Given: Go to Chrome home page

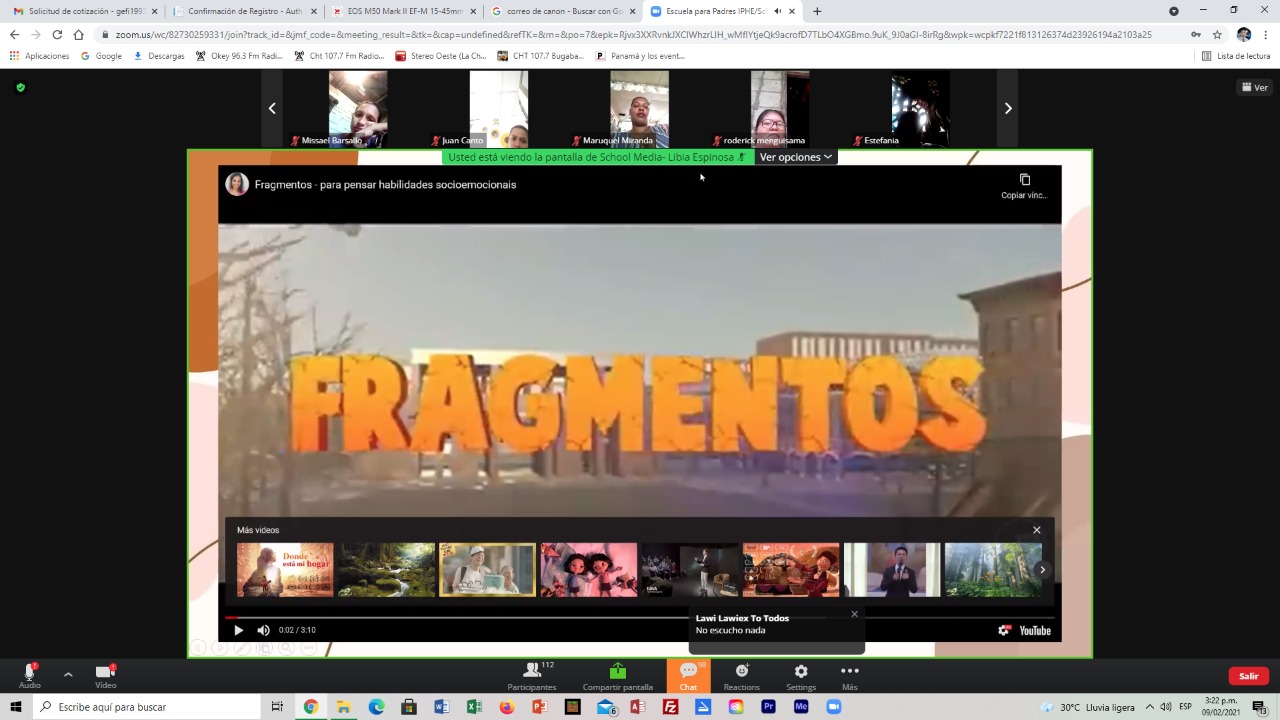Looking at the screenshot, I should pos(79,34).
